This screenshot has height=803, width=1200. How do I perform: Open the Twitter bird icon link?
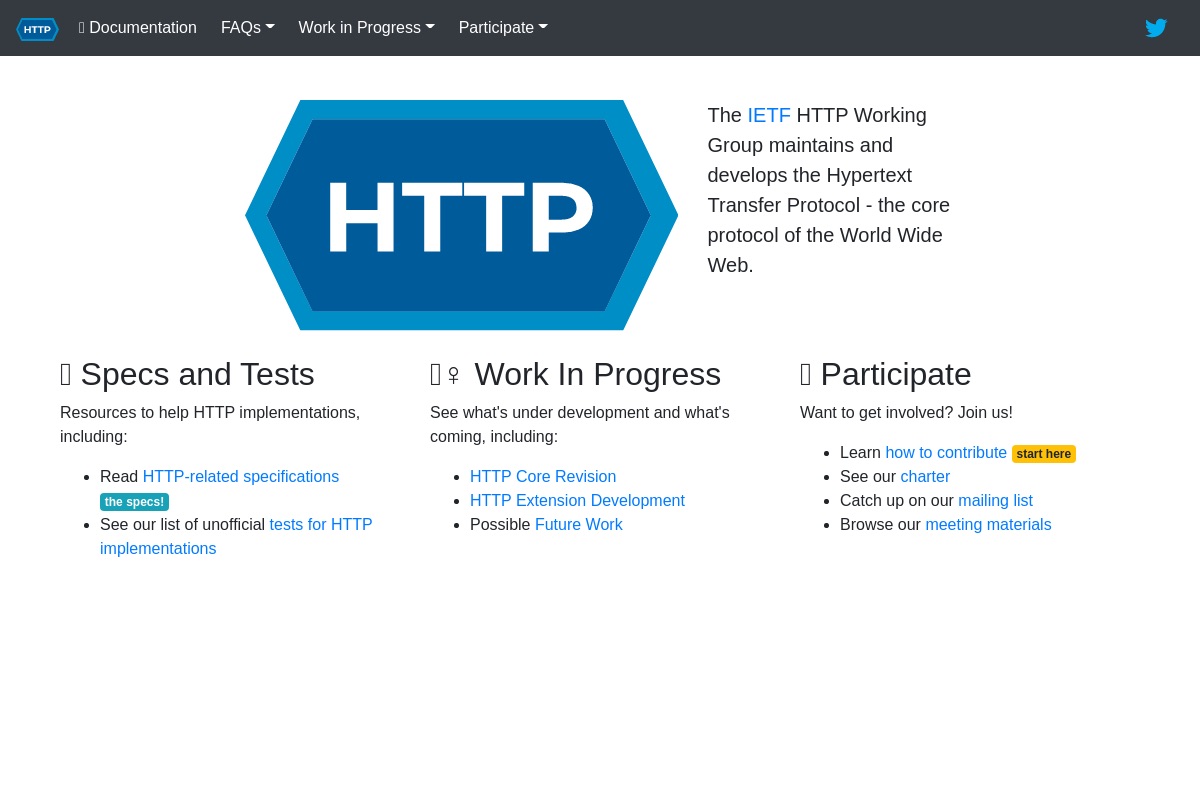point(1156,28)
